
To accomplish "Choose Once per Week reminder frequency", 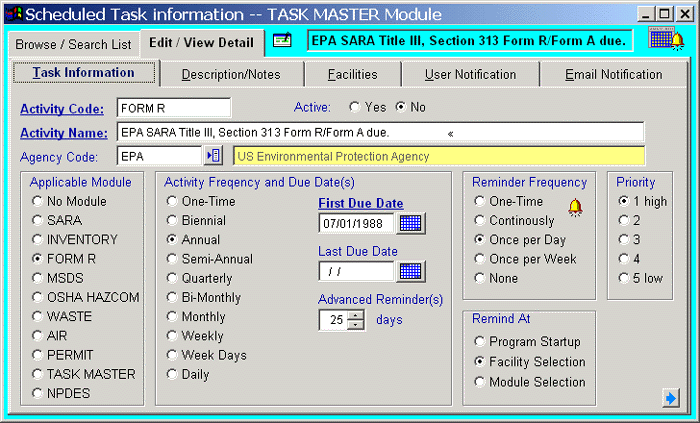I will tap(481, 259).
